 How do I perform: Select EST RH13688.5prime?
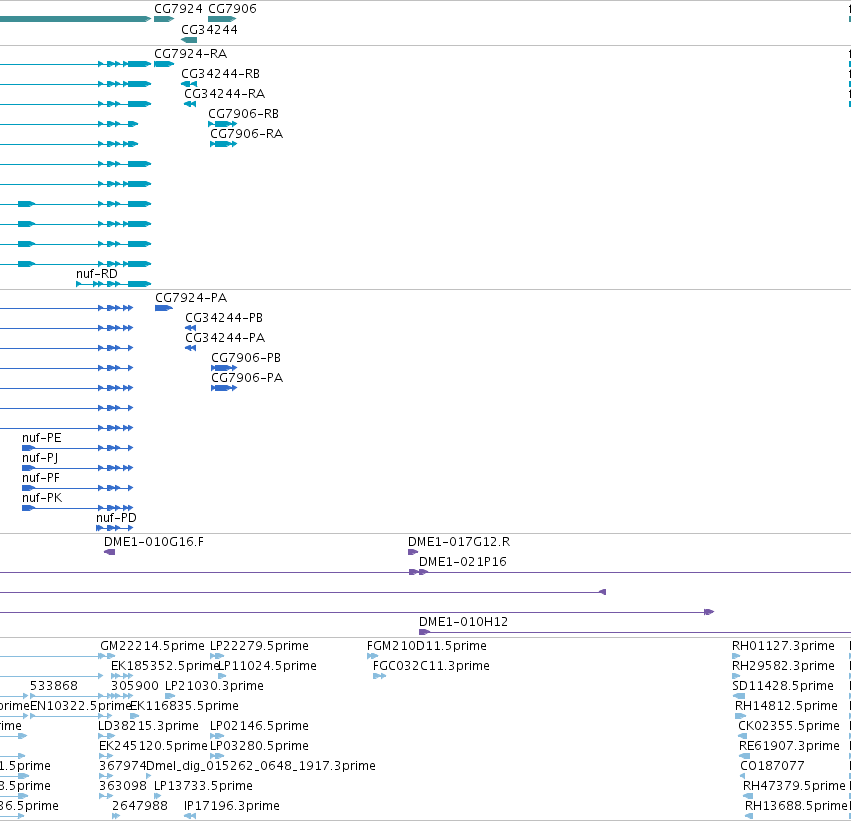tap(749, 816)
